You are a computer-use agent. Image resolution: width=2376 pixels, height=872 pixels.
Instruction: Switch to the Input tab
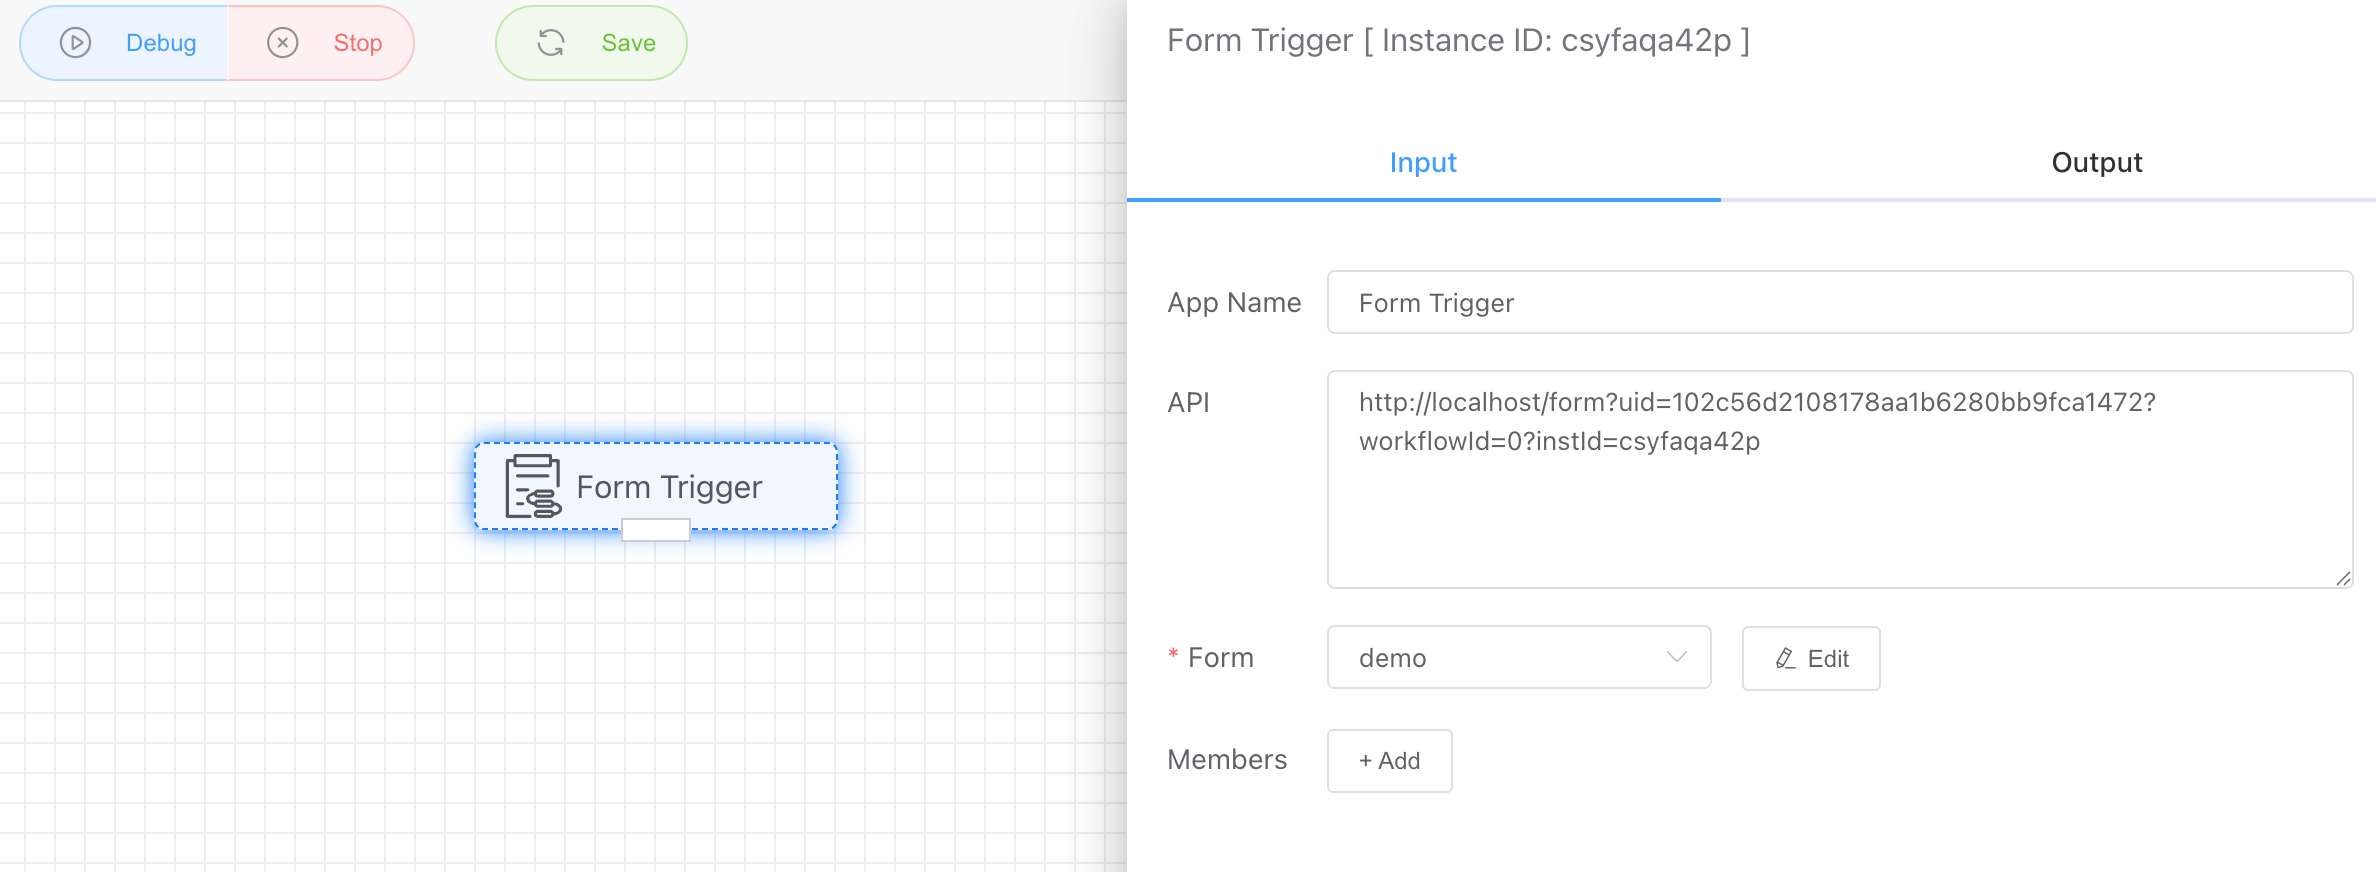[1422, 163]
